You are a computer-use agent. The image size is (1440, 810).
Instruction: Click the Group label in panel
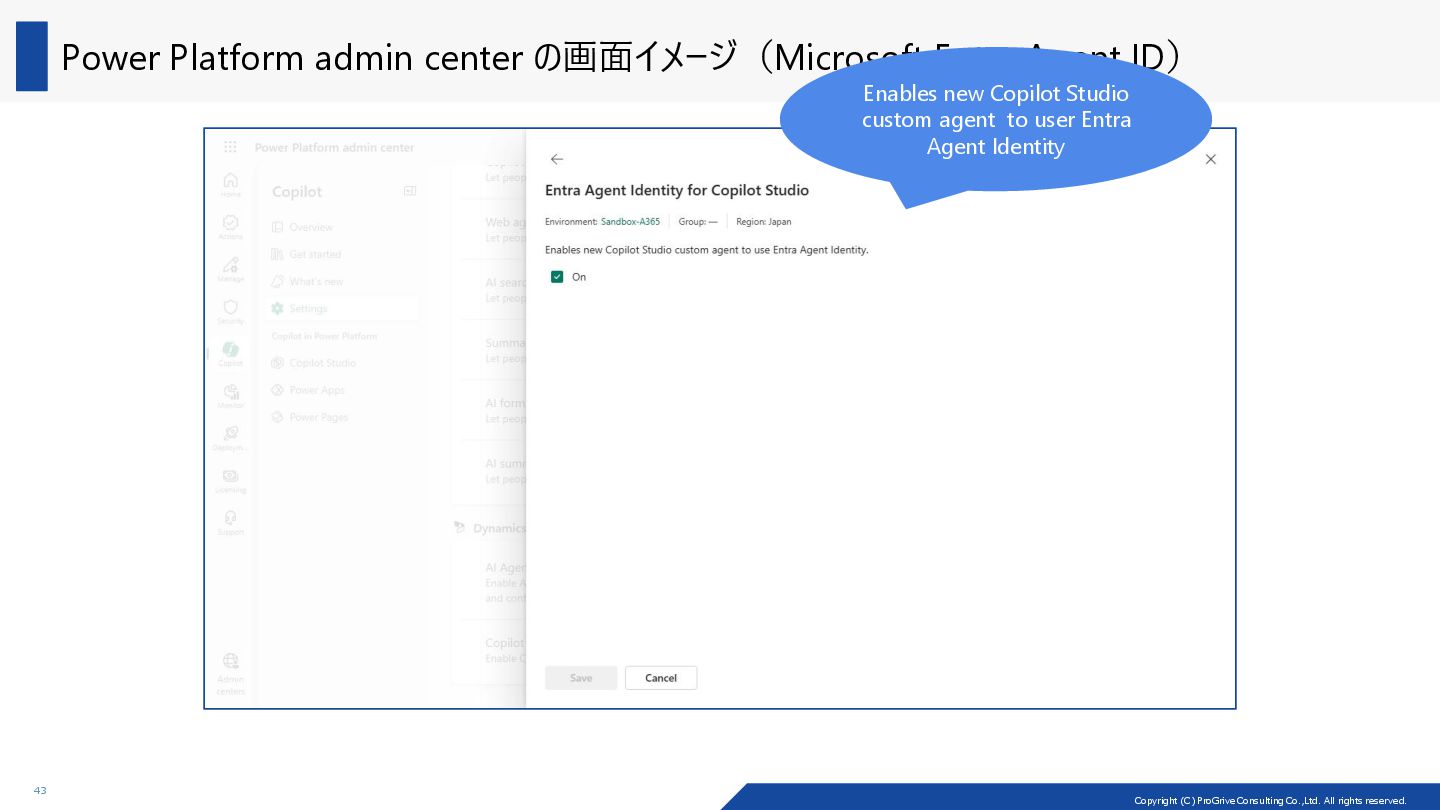pyautogui.click(x=698, y=222)
